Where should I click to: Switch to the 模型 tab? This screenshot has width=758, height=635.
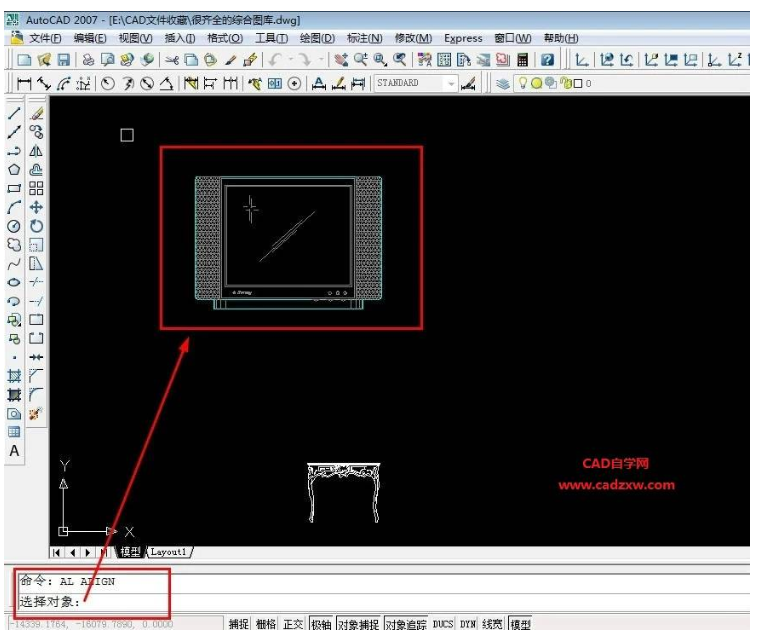click(x=130, y=552)
